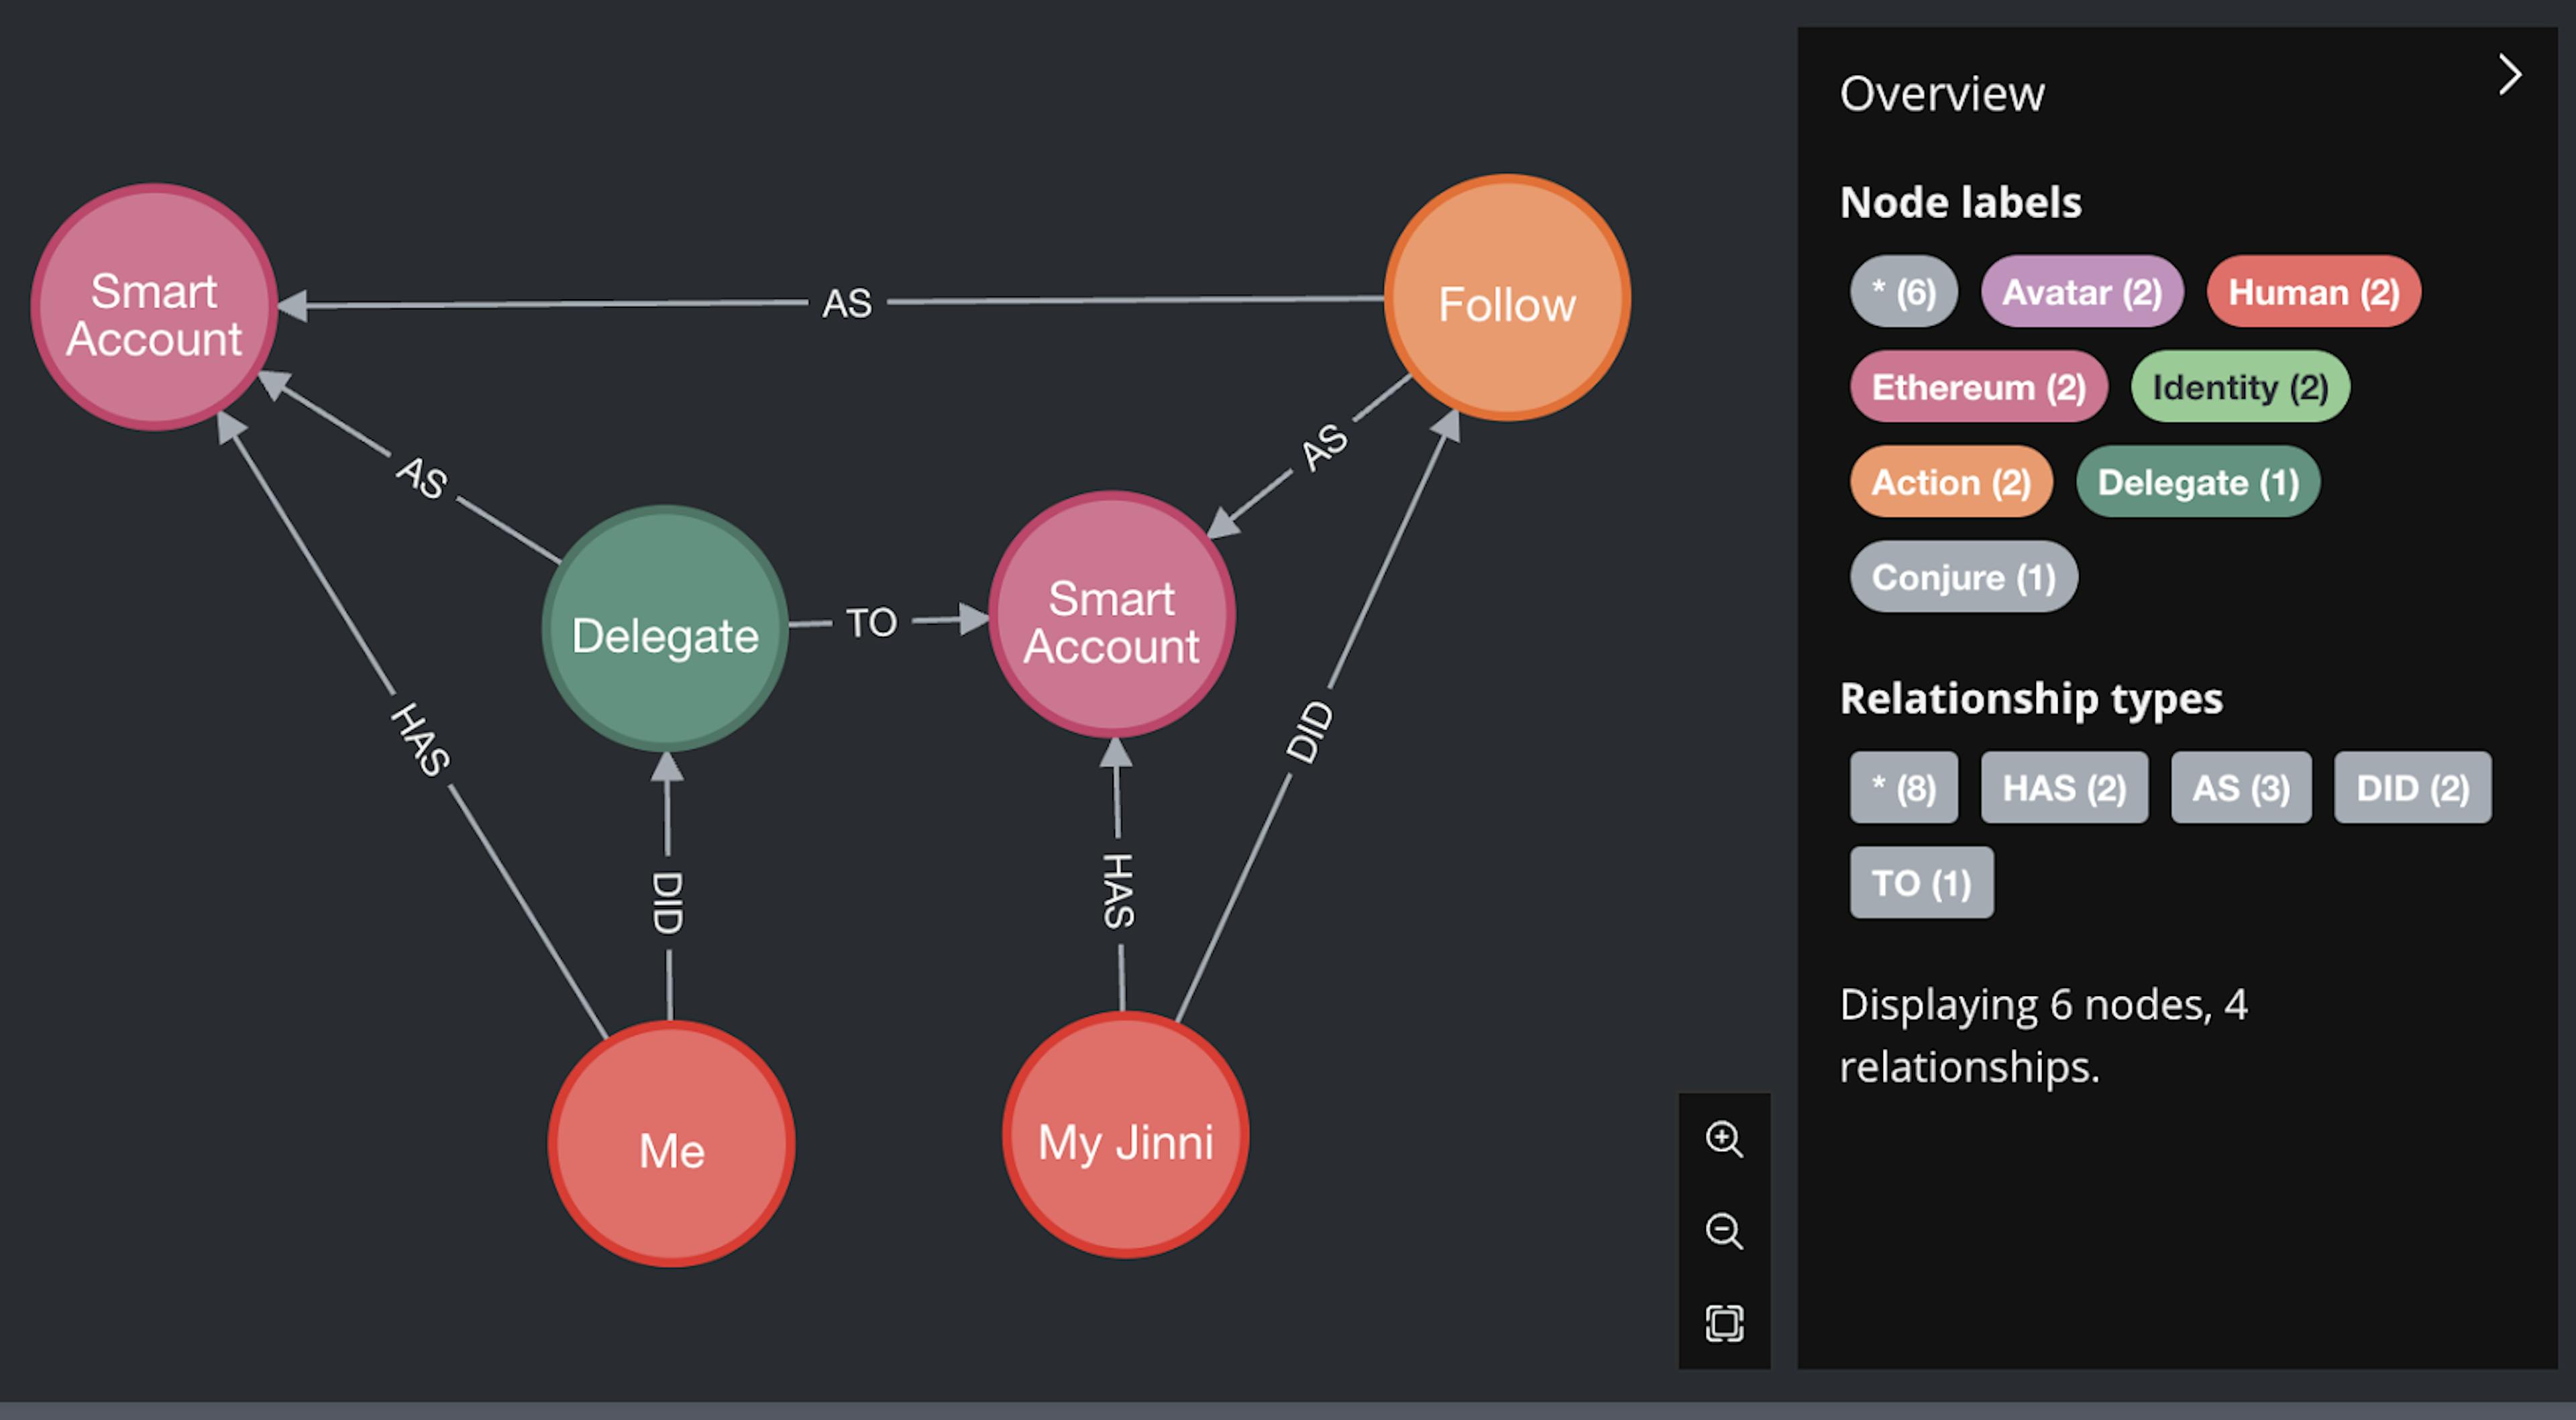
Task: Select the Identity (2) node label
Action: [x=2240, y=387]
